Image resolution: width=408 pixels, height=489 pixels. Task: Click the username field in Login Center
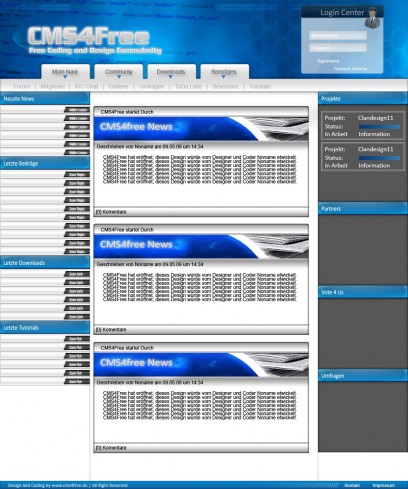point(338,36)
